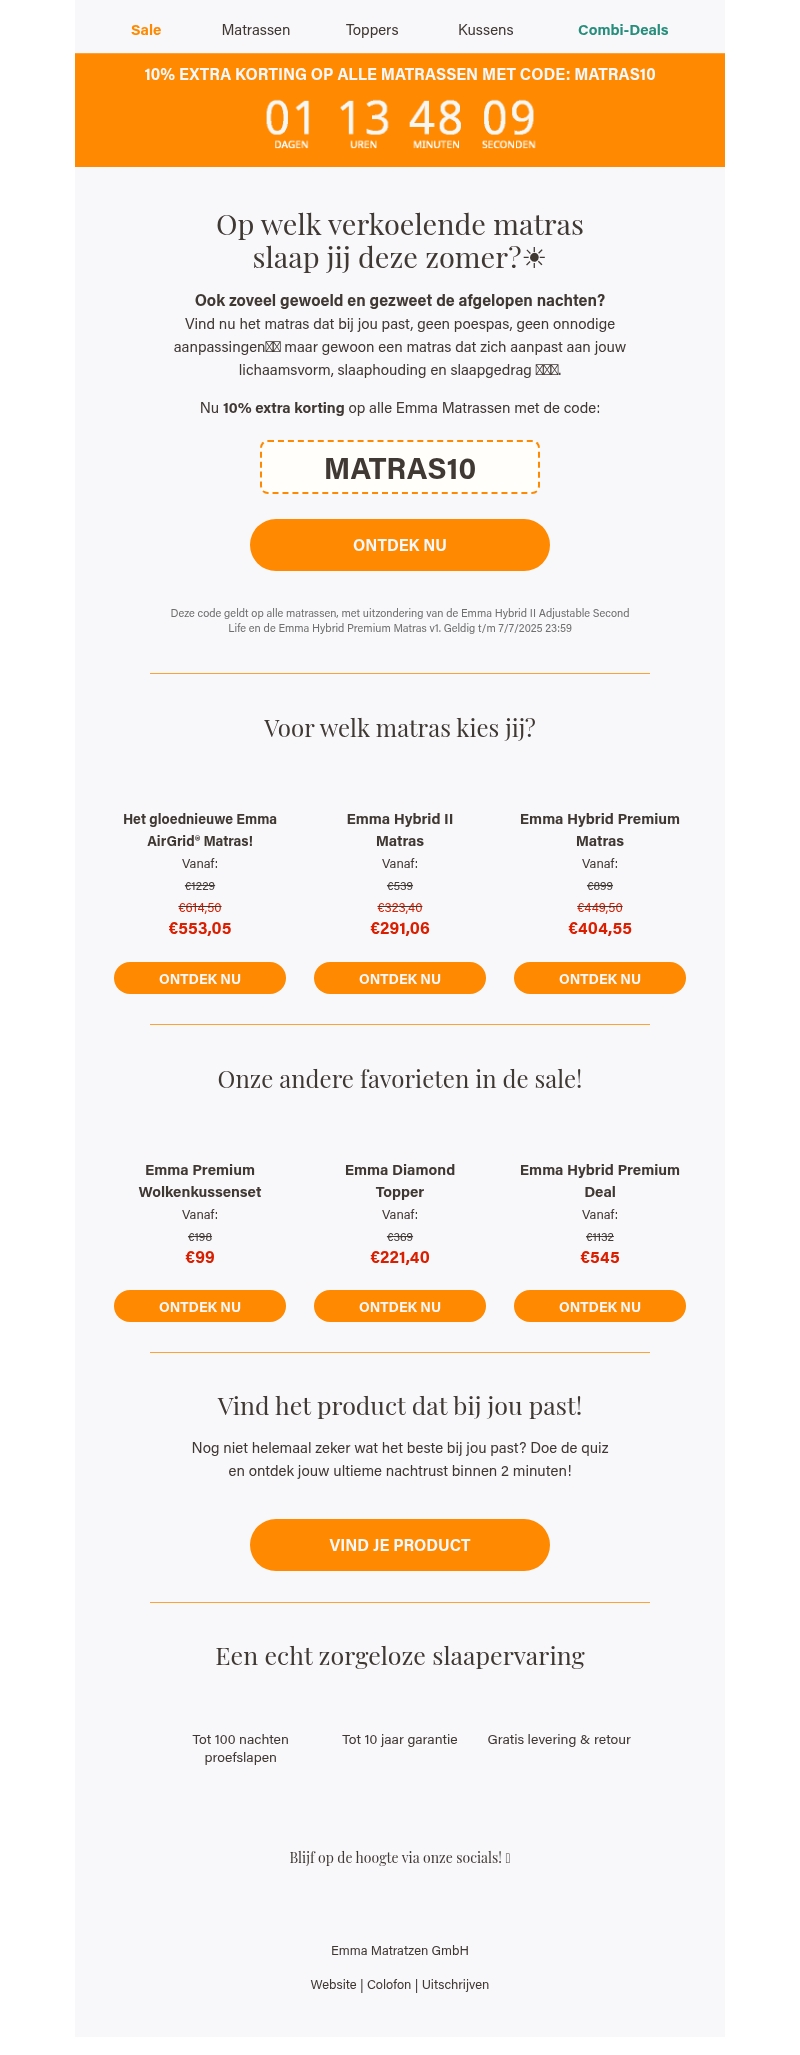This screenshot has height=2055, width=800.
Task: Open the Website footer link
Action: click(x=333, y=1985)
